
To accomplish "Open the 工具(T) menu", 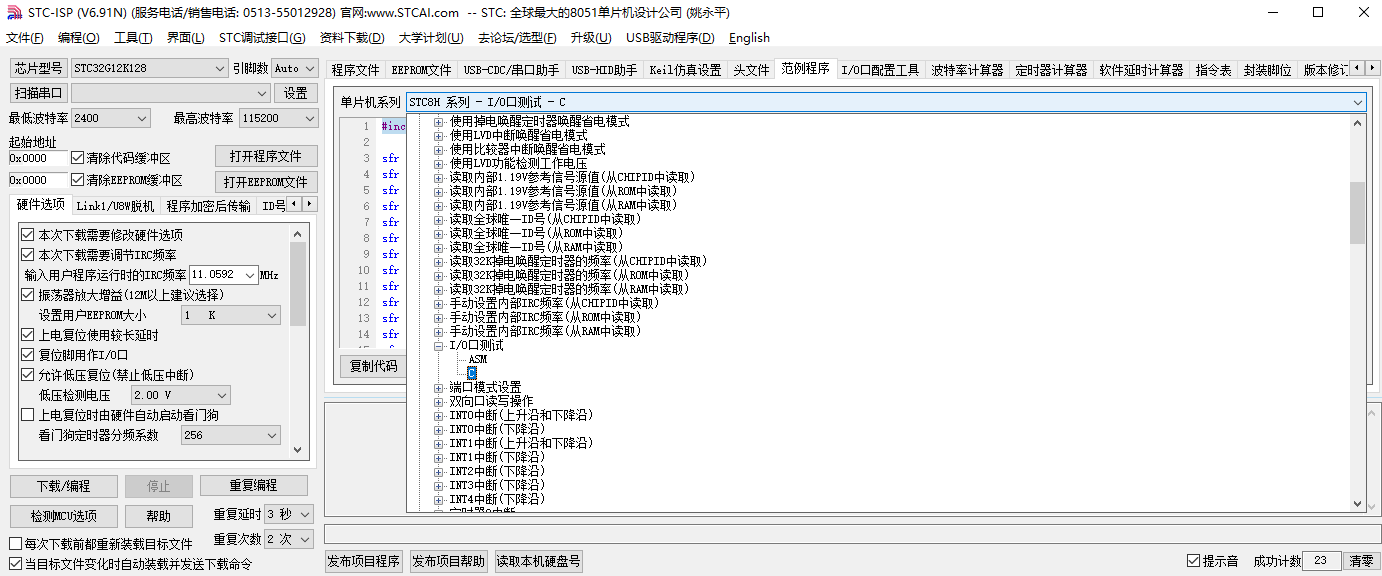I will (x=133, y=38).
